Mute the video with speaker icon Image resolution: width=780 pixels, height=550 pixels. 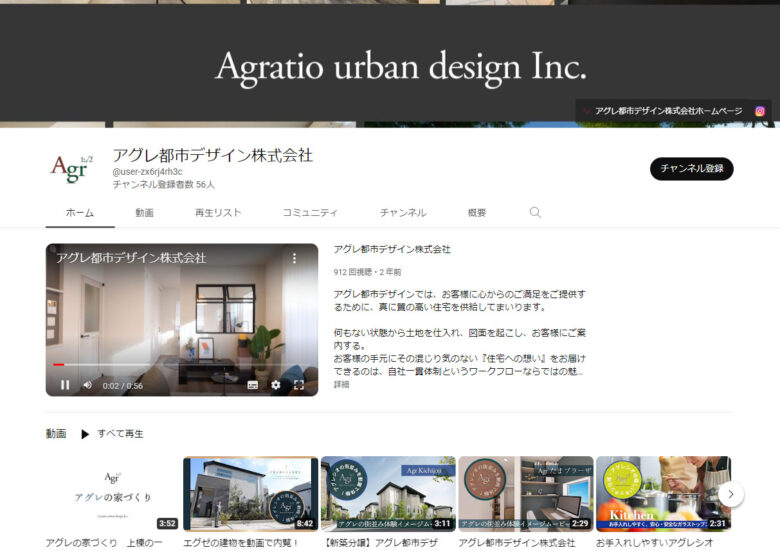(x=87, y=384)
